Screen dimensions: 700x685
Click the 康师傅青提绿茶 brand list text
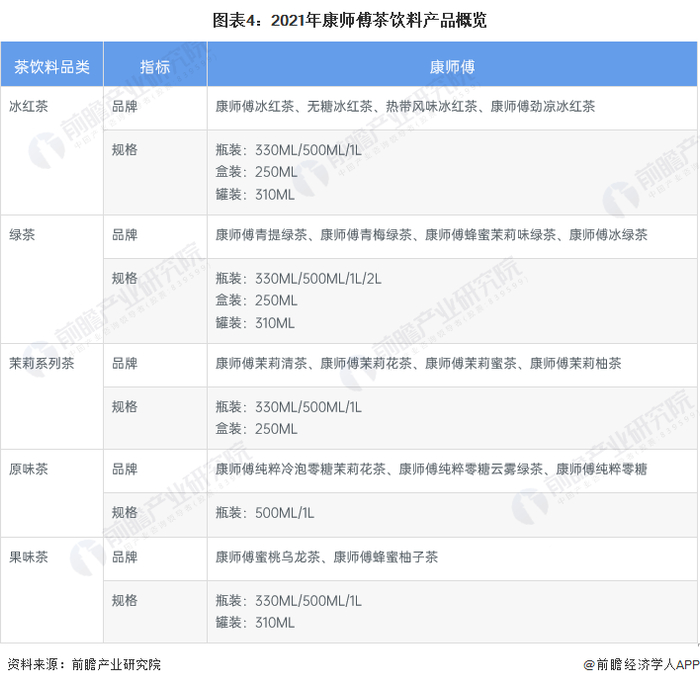pos(431,234)
